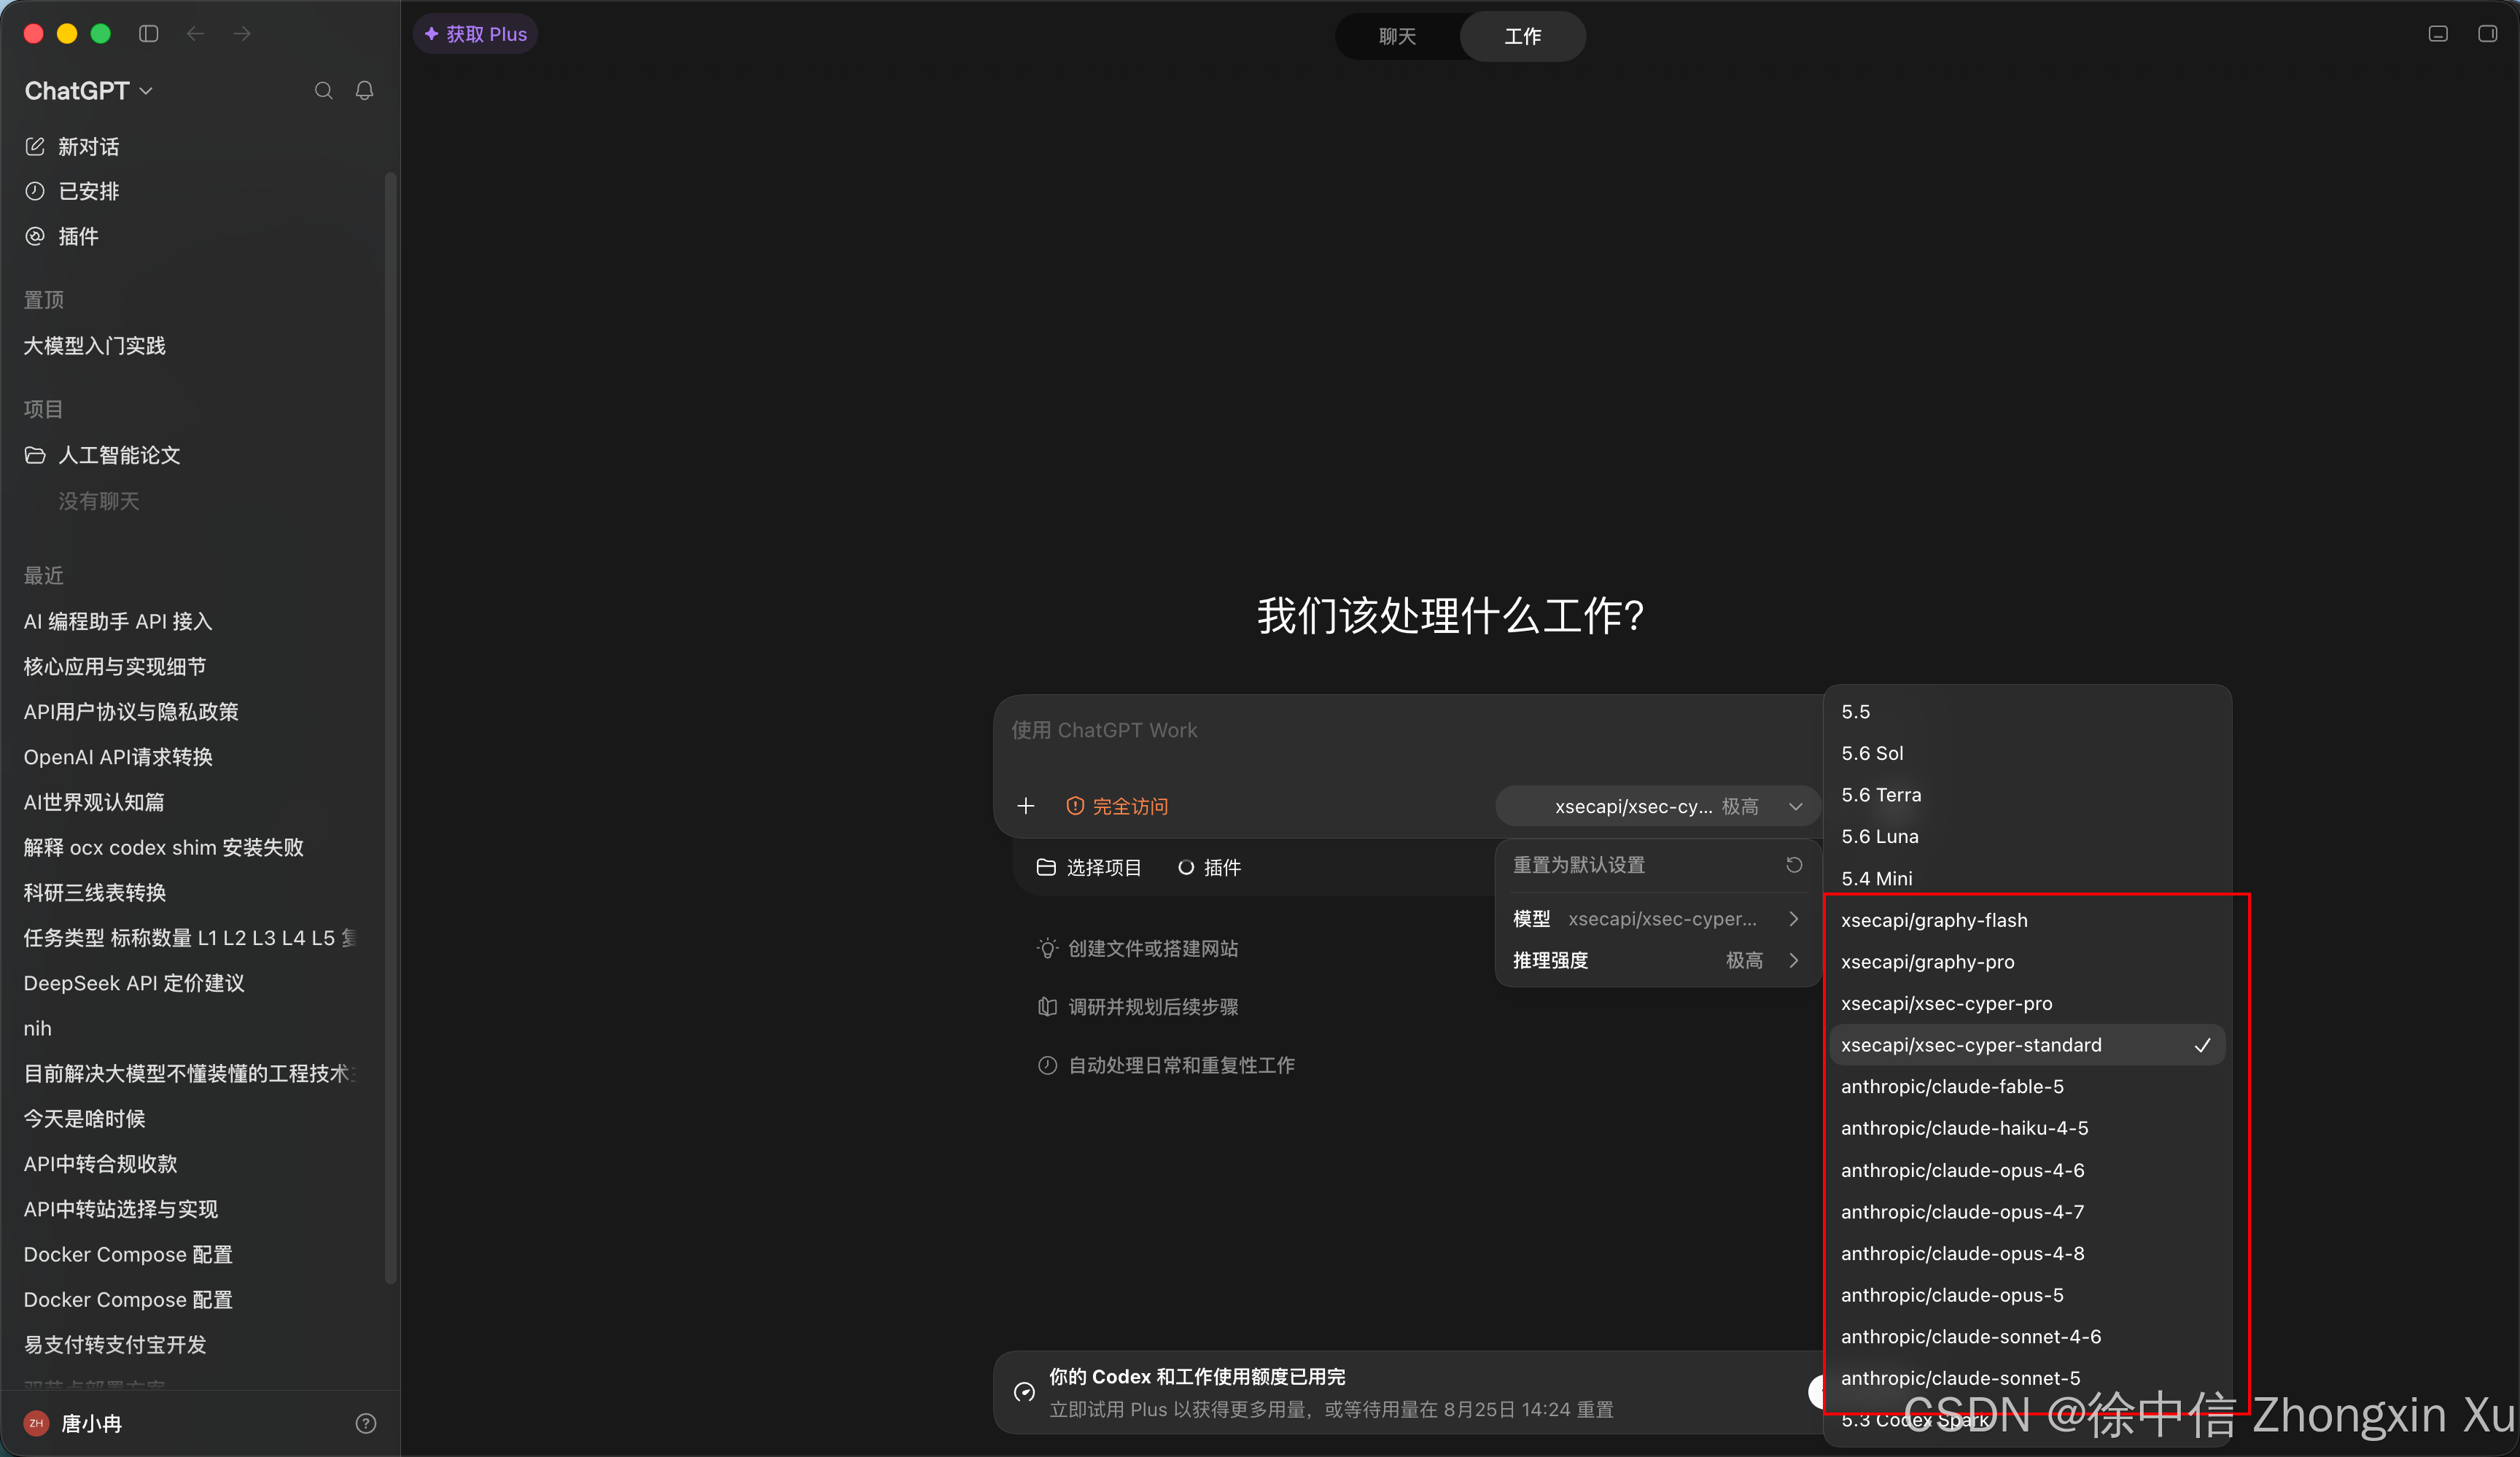Viewport: 2520px width, 1457px height.
Task: Switch to the 聊天 tab
Action: (1397, 36)
